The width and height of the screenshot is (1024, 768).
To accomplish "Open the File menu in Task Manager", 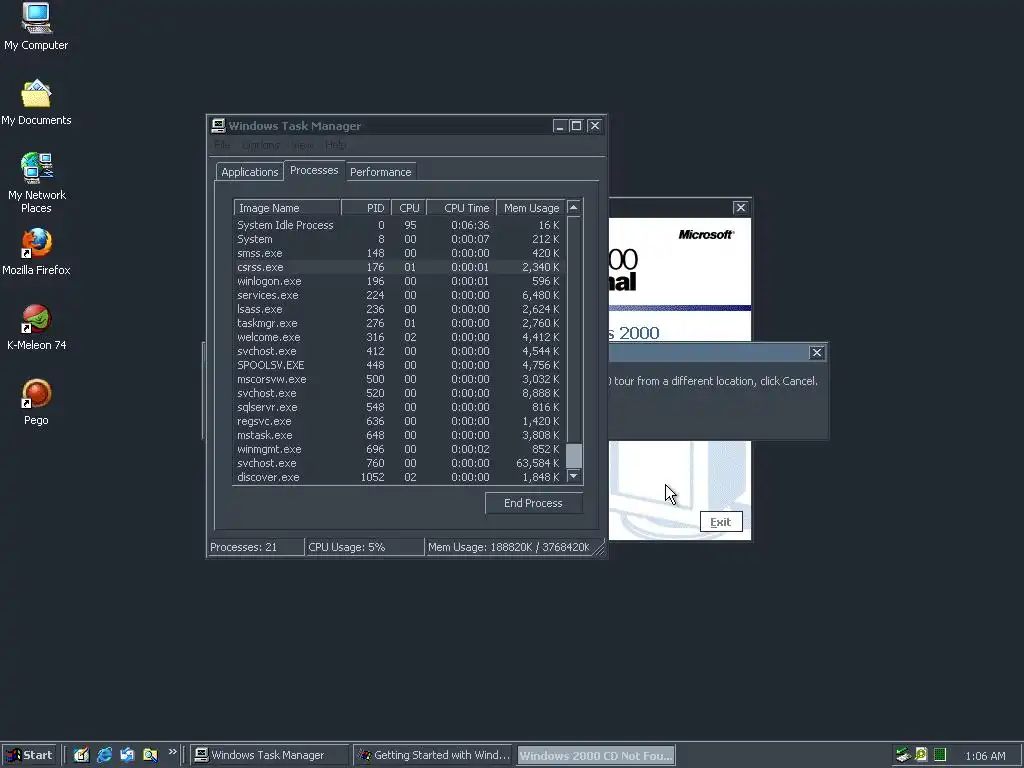I will point(222,144).
